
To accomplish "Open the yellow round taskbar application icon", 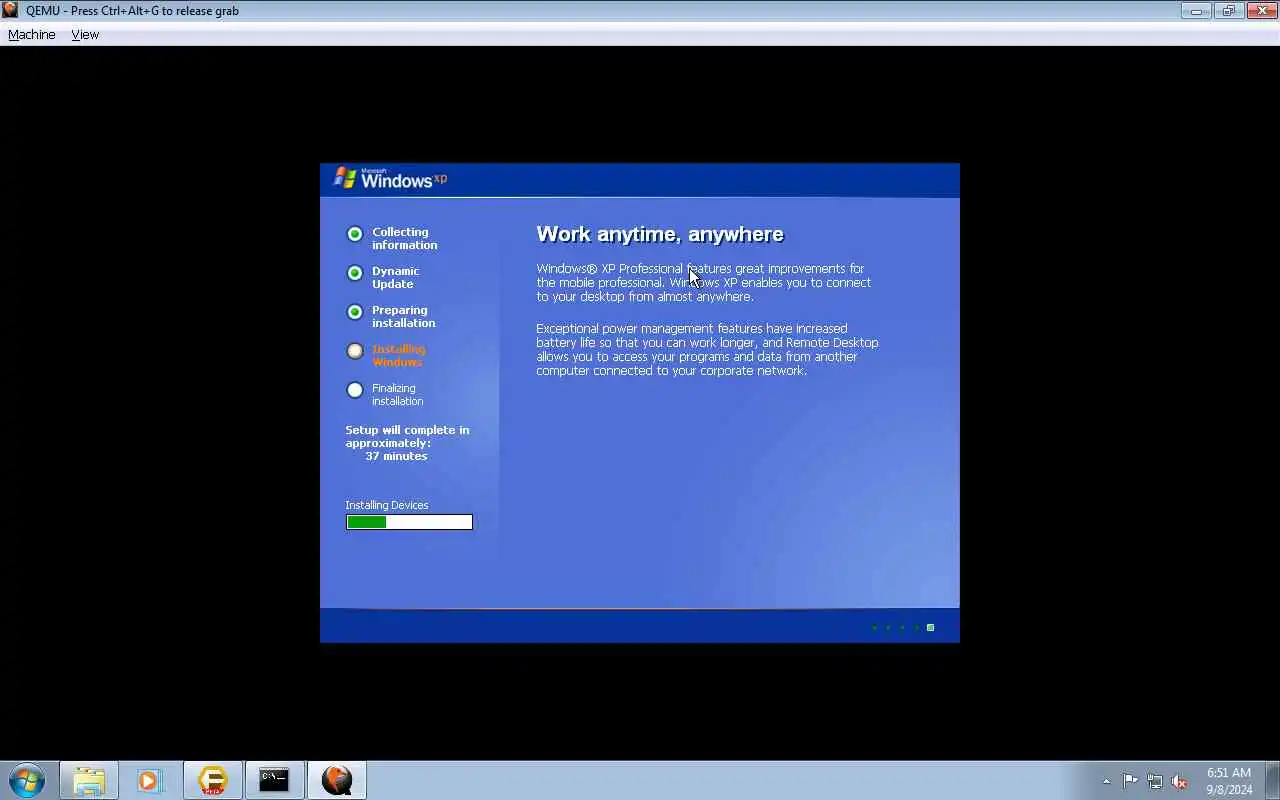I will (212, 780).
